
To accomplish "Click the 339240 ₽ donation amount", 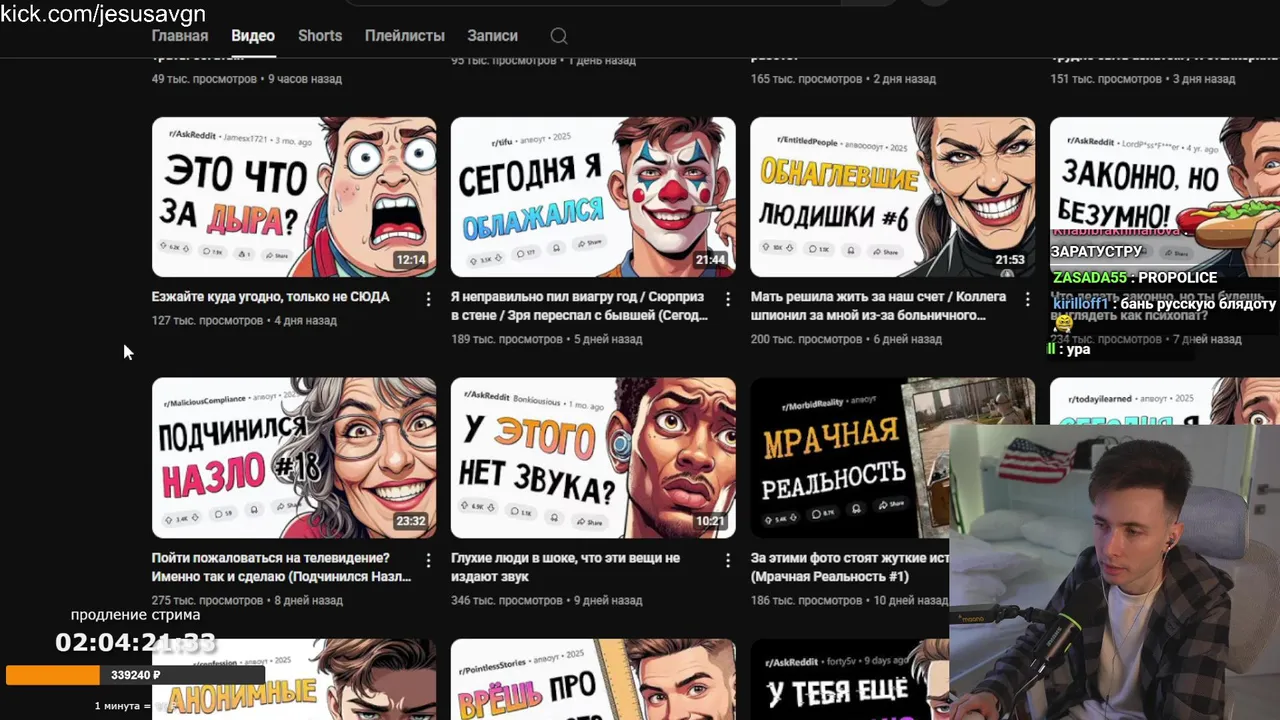I will (136, 675).
